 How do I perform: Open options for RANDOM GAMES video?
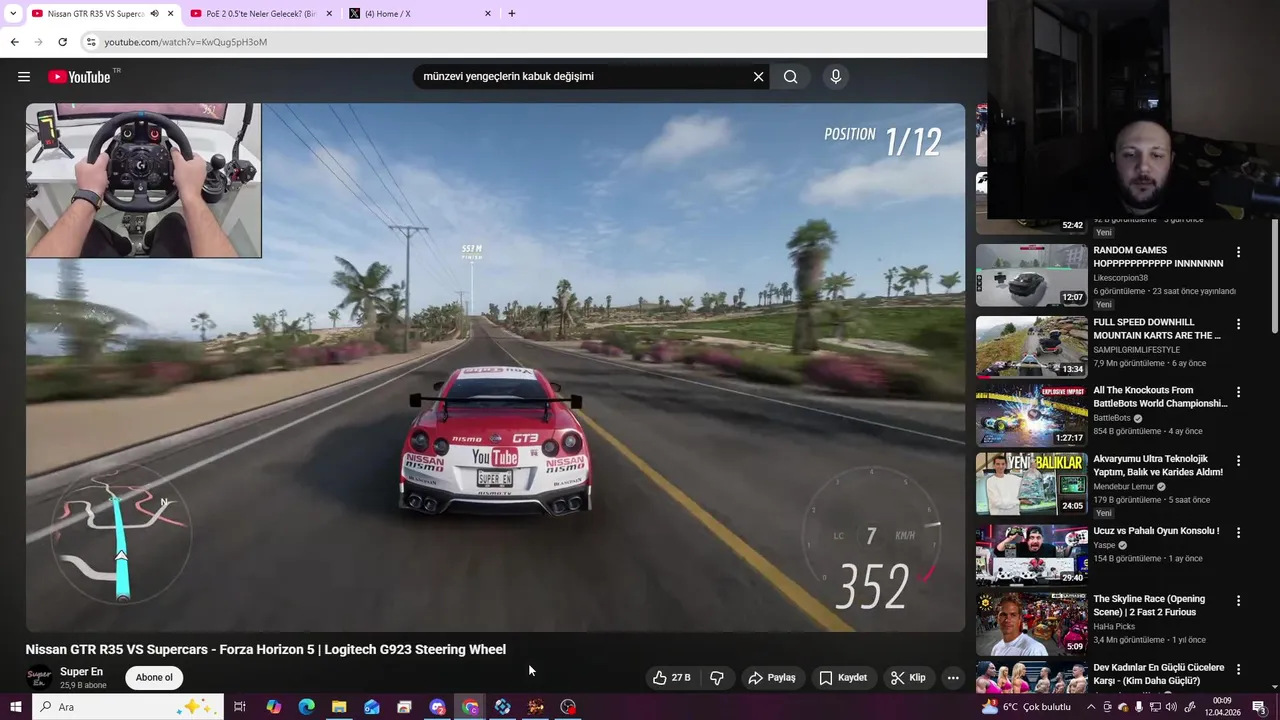(1238, 253)
